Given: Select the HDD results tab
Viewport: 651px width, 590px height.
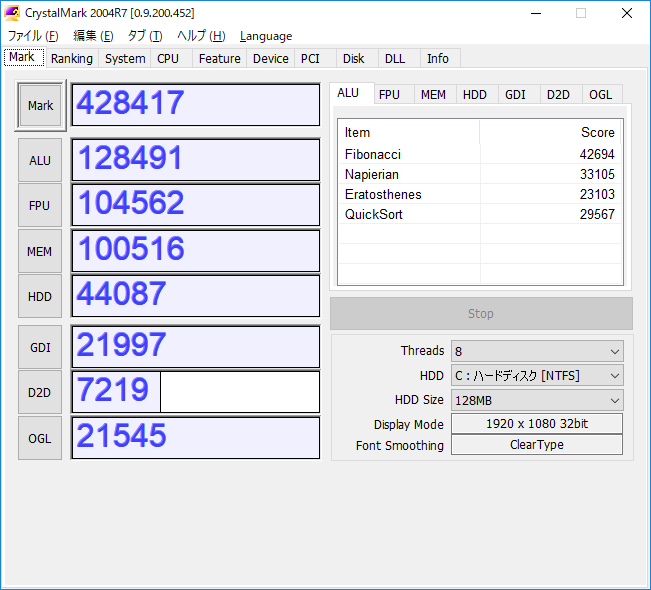Looking at the screenshot, I should (477, 95).
